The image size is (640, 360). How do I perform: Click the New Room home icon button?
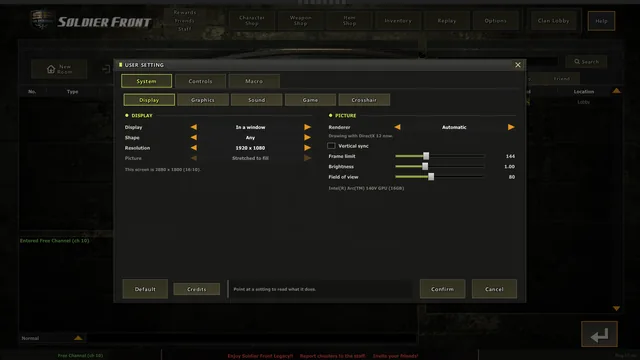pyautogui.click(x=59, y=69)
